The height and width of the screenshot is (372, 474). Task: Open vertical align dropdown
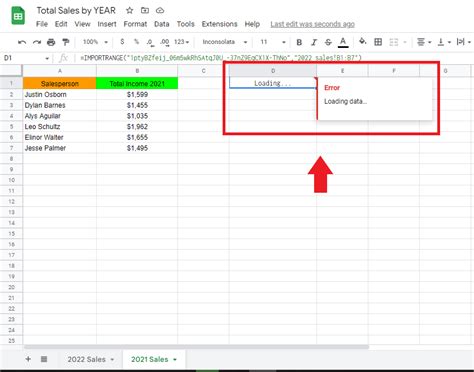click(x=444, y=42)
